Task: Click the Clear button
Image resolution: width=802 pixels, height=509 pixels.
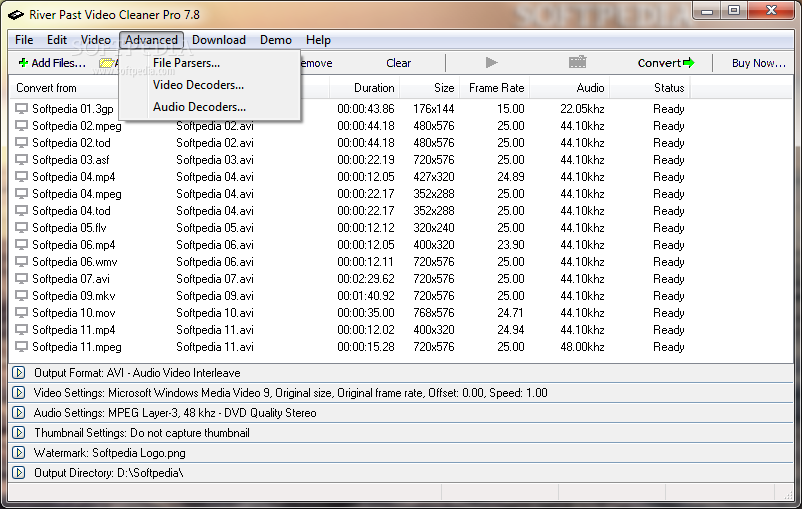Action: click(x=398, y=63)
